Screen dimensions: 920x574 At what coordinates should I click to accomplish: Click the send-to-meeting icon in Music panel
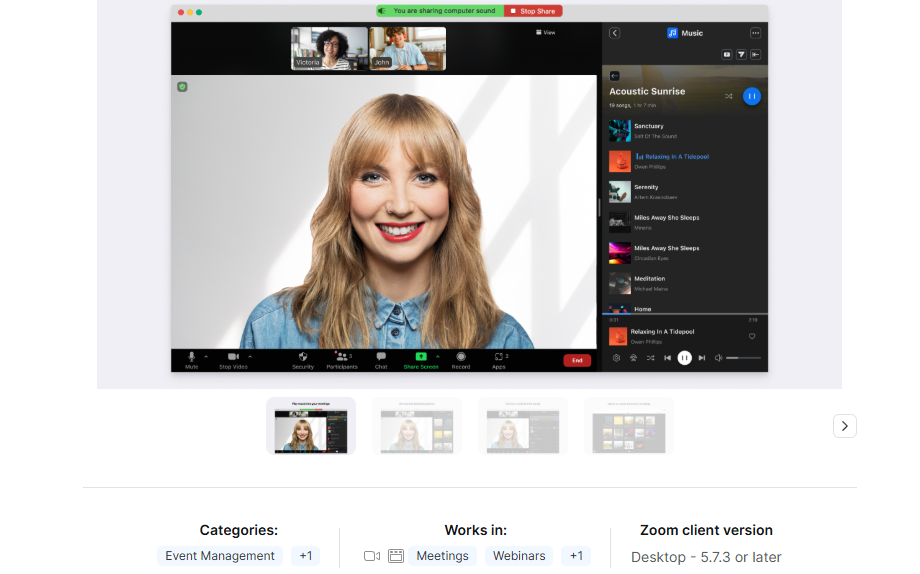(x=726, y=55)
